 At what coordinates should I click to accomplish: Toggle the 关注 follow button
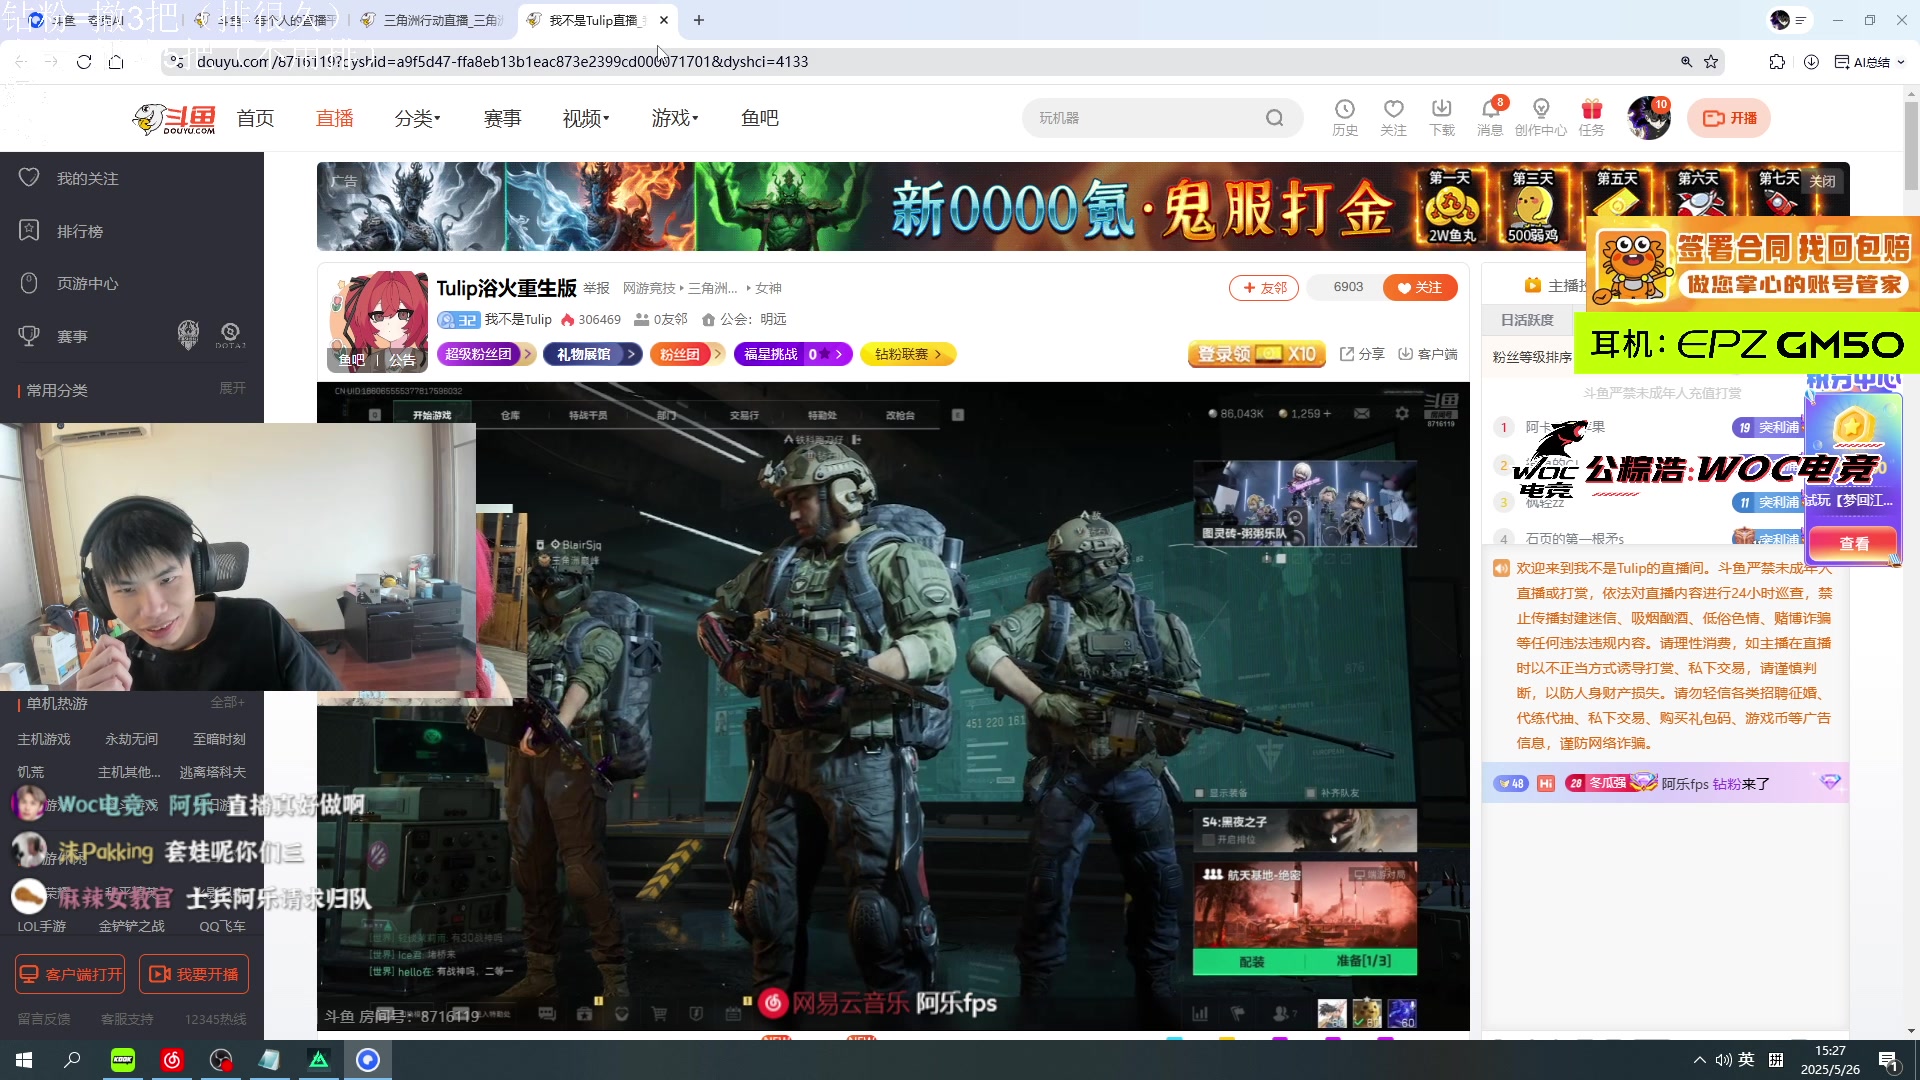(1420, 288)
